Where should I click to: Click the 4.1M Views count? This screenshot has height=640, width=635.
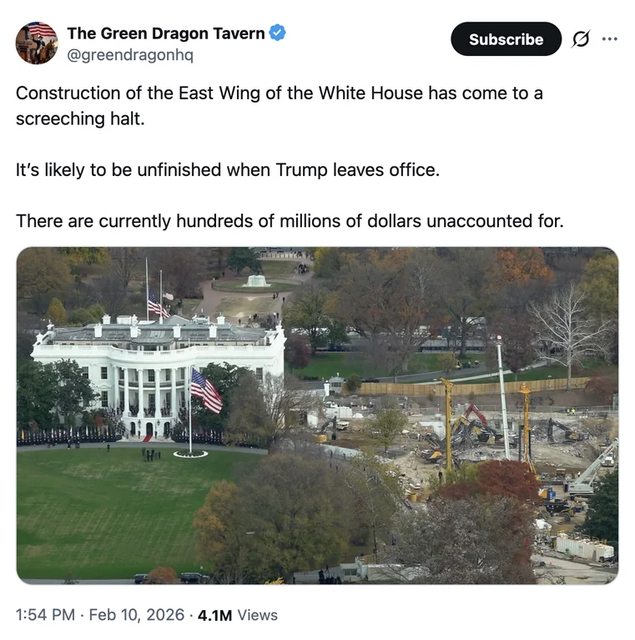tap(216, 614)
